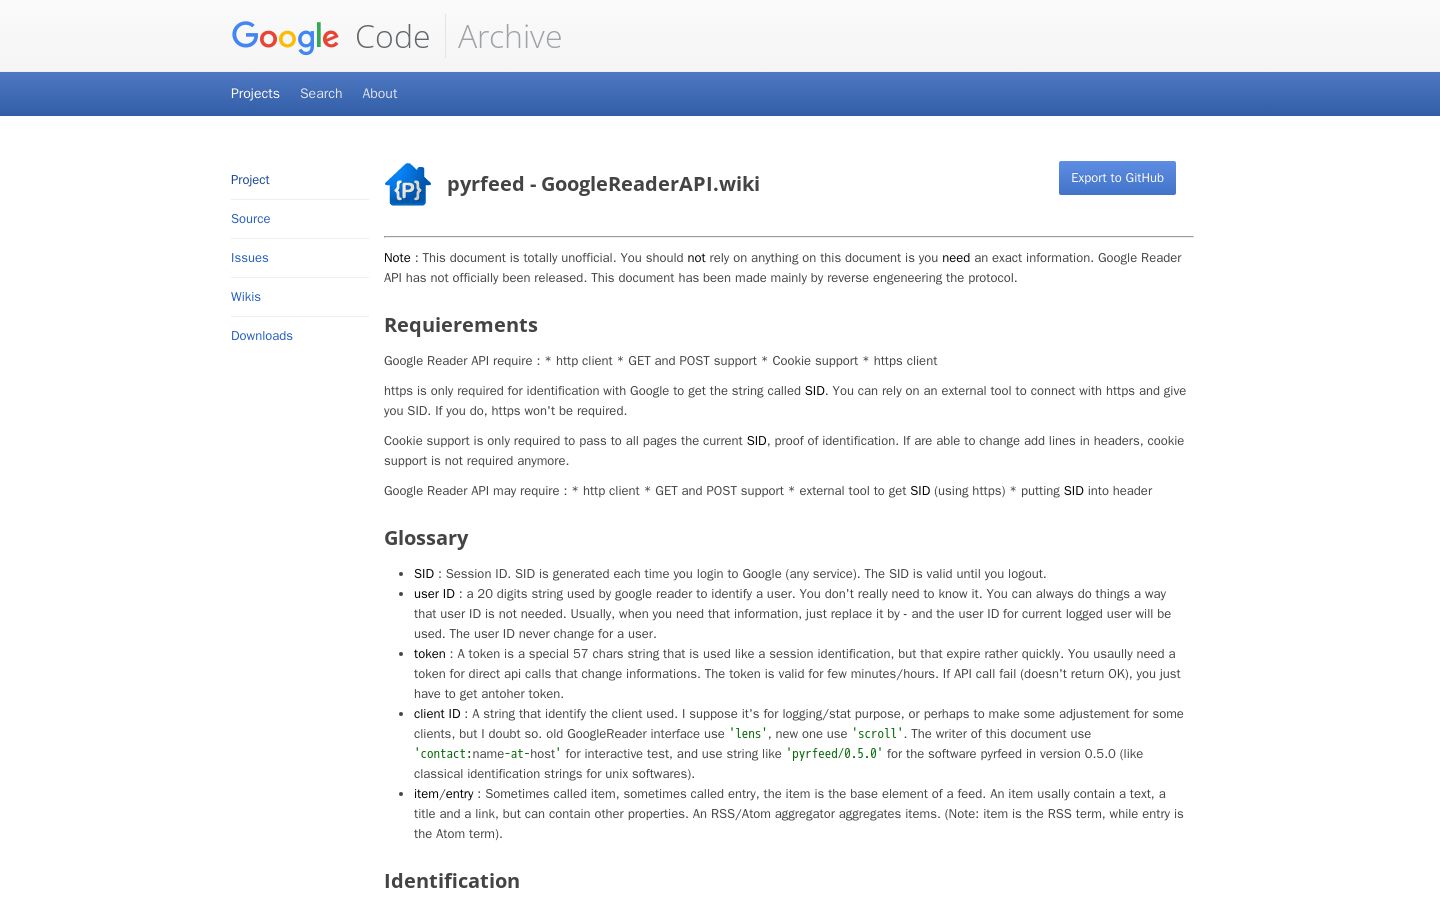
Task: Go to the About page
Action: tap(380, 93)
